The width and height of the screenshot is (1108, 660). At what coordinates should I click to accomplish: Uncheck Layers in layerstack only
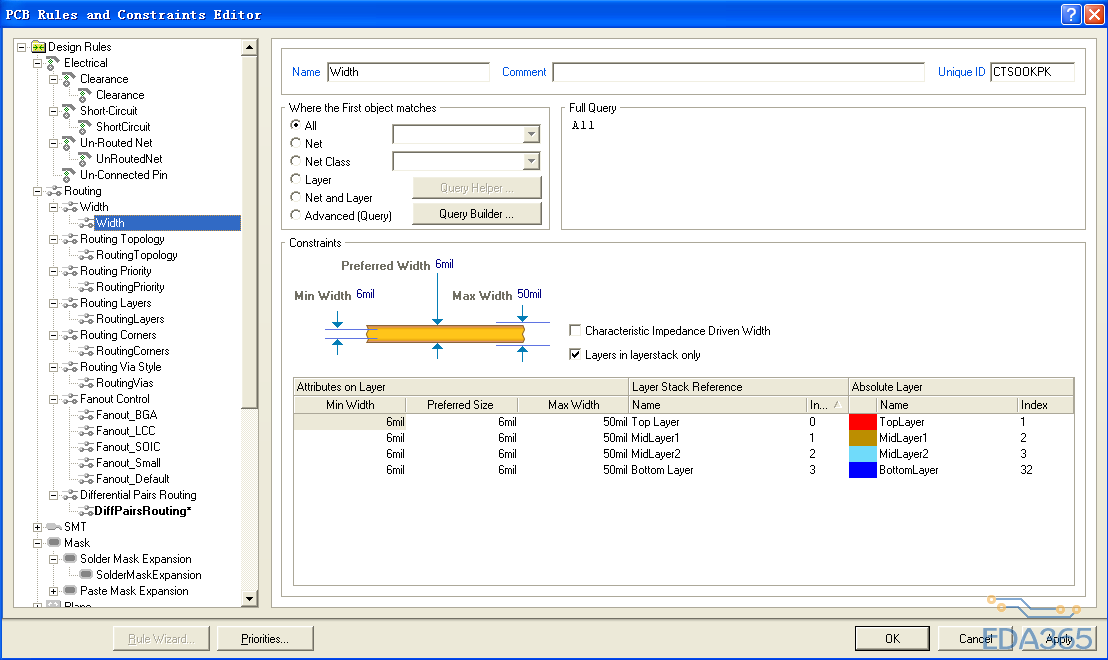pos(575,354)
